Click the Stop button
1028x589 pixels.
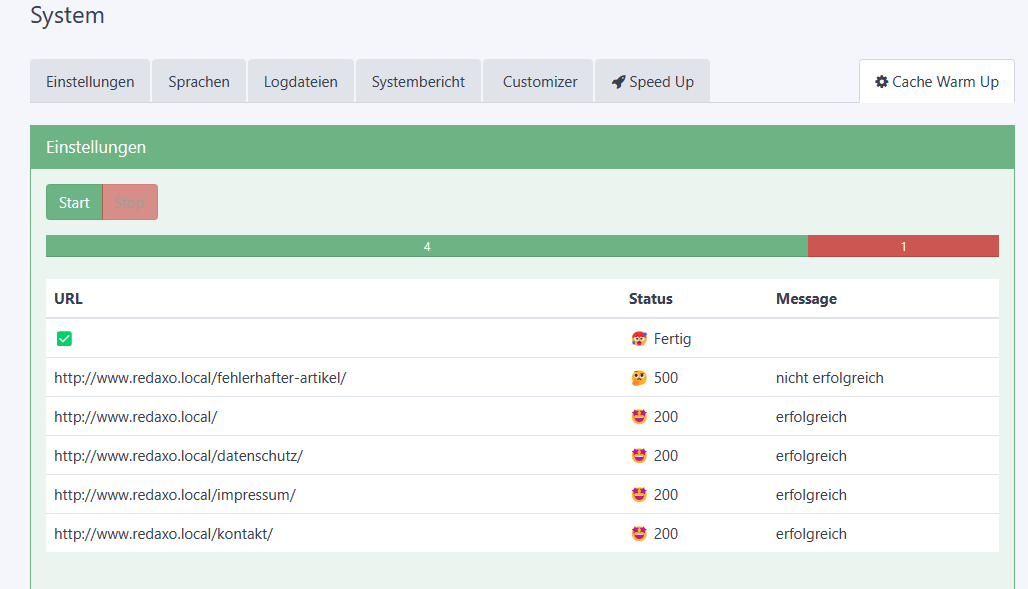[130, 202]
